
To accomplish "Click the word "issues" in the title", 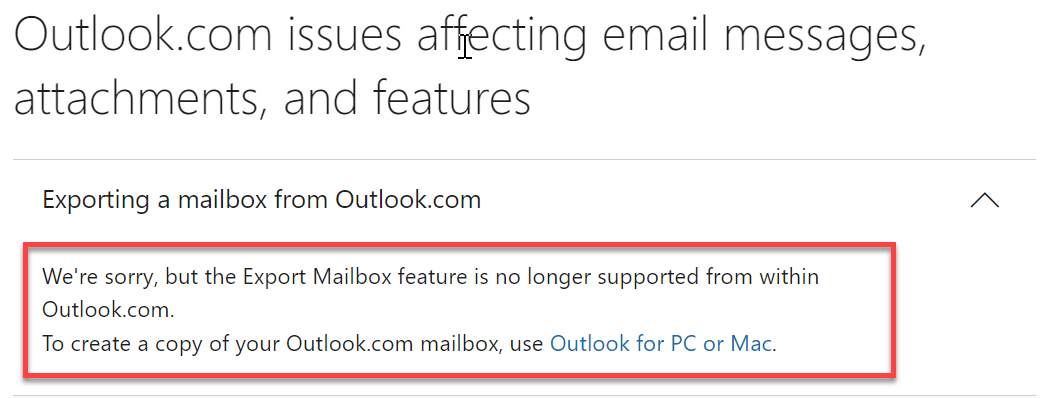I will pyautogui.click(x=345, y=36).
